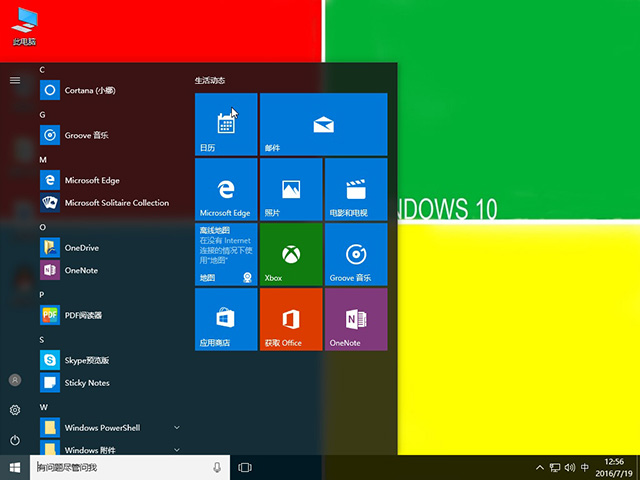Screen dimensions: 640x480
Task: Open the Store (应用商店) tile
Action: coord(226,319)
